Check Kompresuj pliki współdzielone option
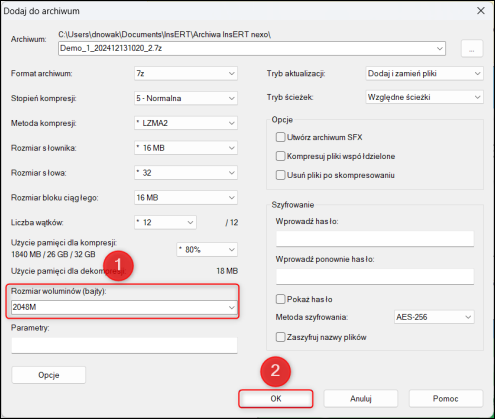 tap(280, 156)
